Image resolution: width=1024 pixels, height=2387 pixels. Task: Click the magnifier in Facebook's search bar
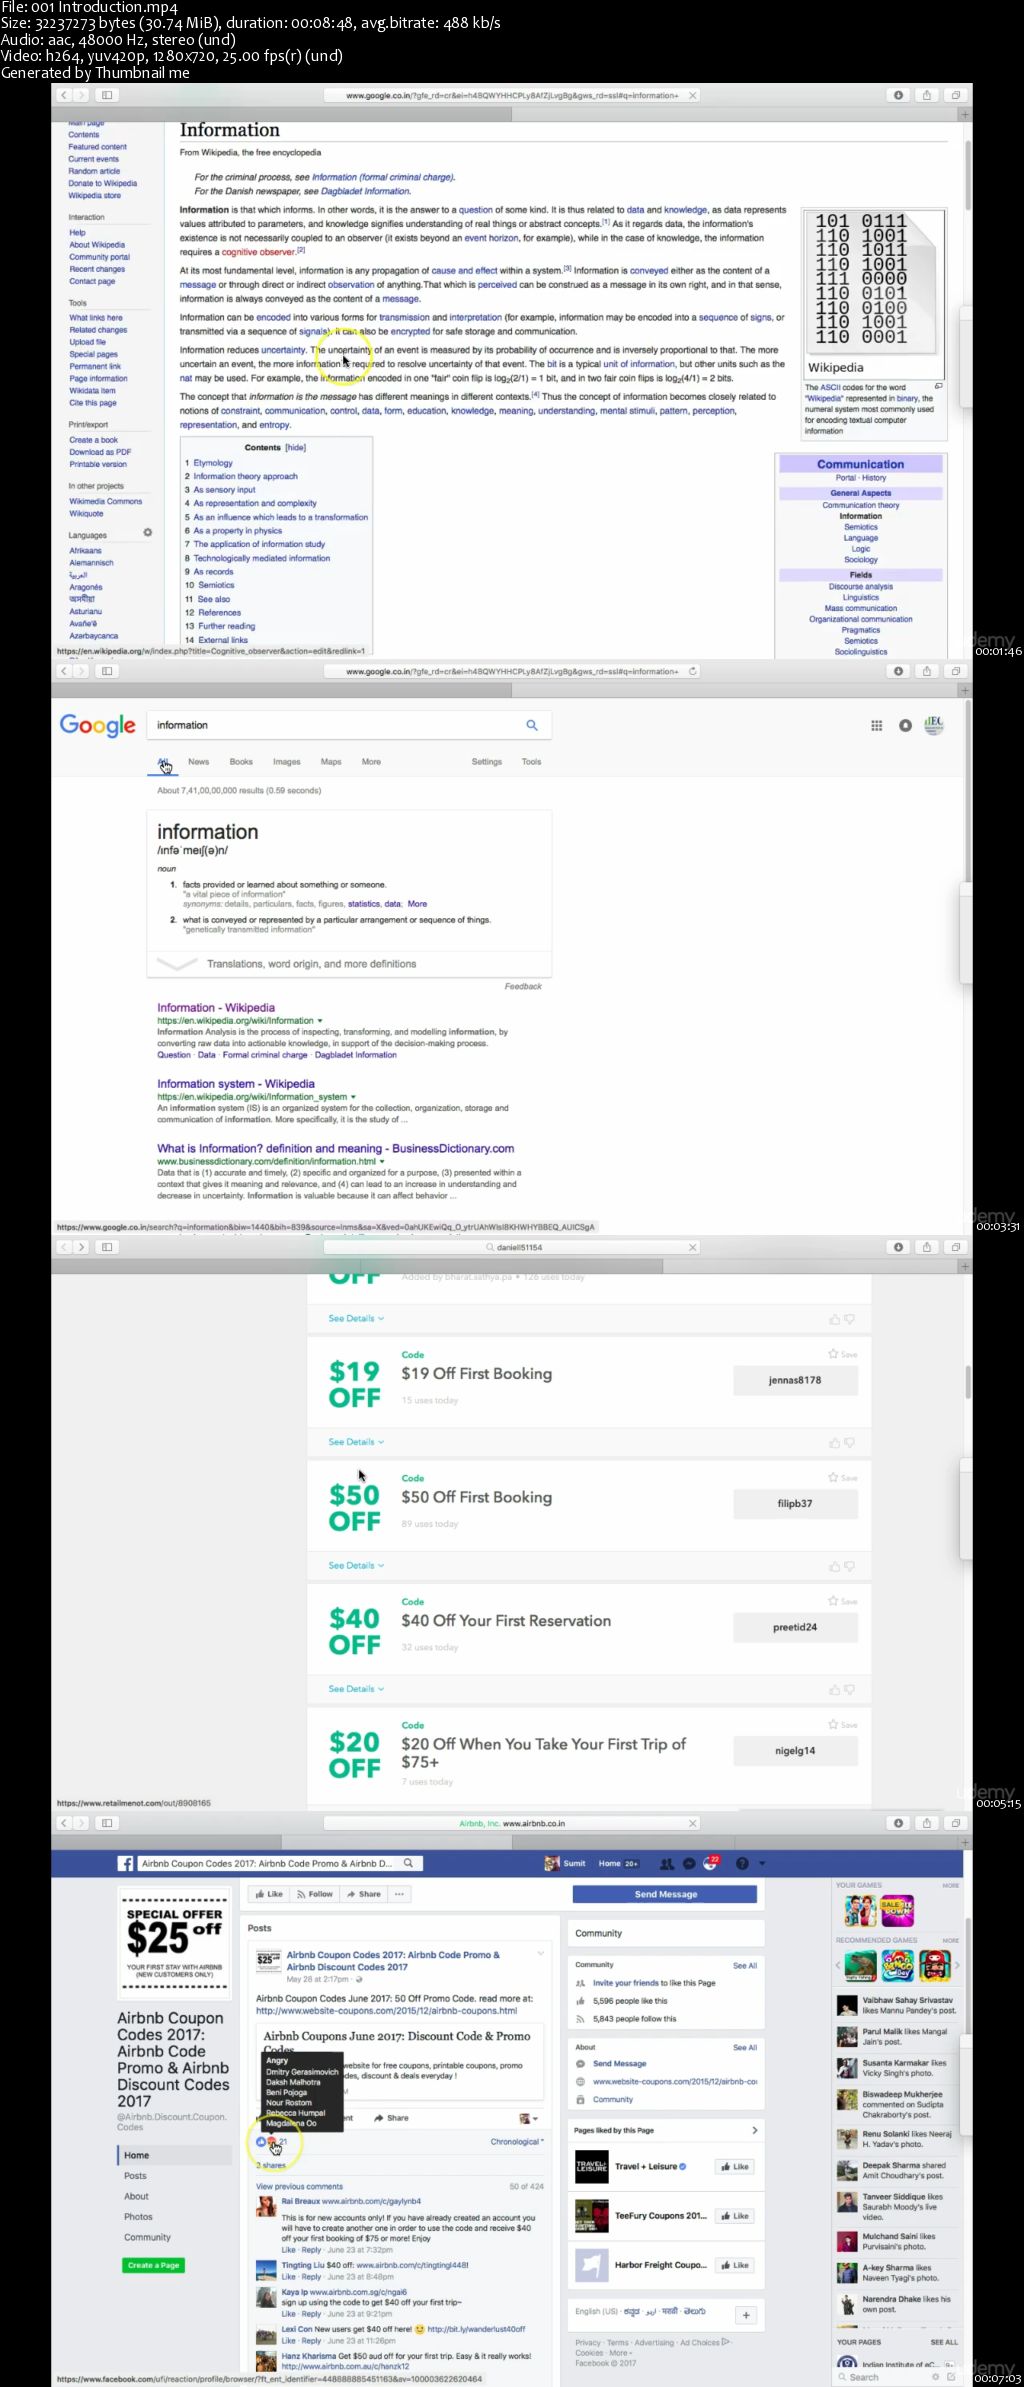(408, 1863)
